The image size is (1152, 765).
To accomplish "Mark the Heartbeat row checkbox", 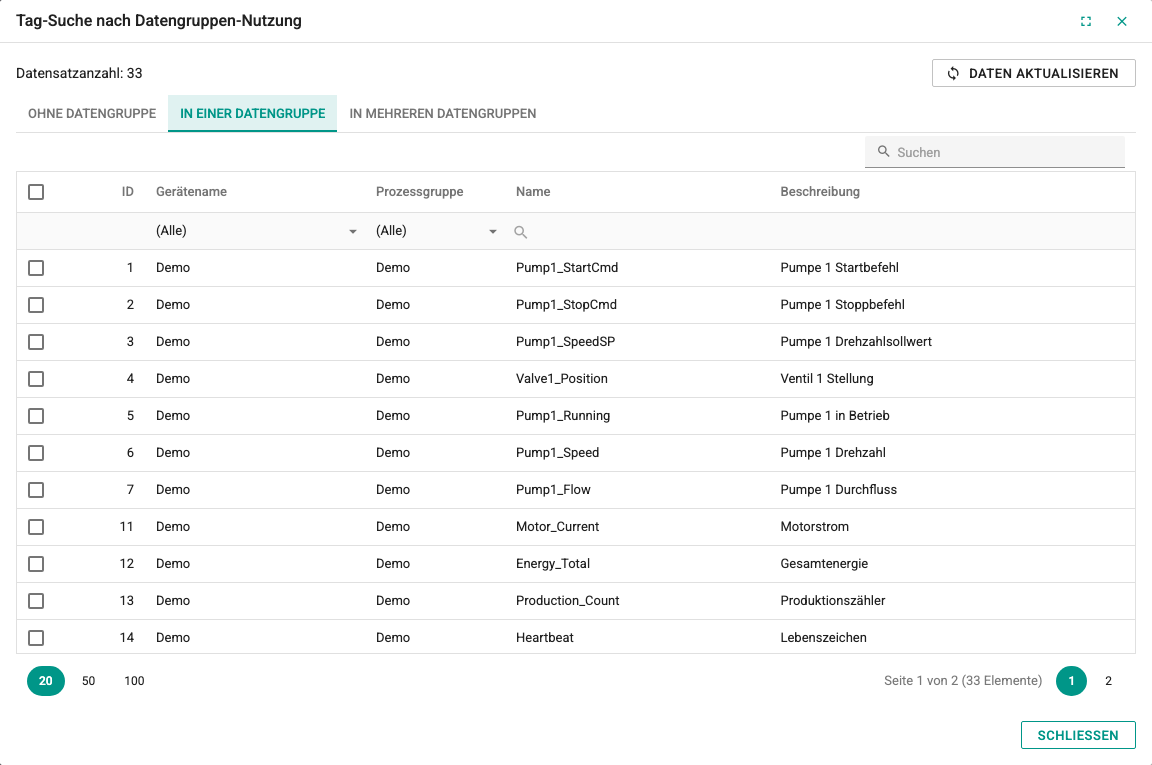I will click(x=36, y=638).
